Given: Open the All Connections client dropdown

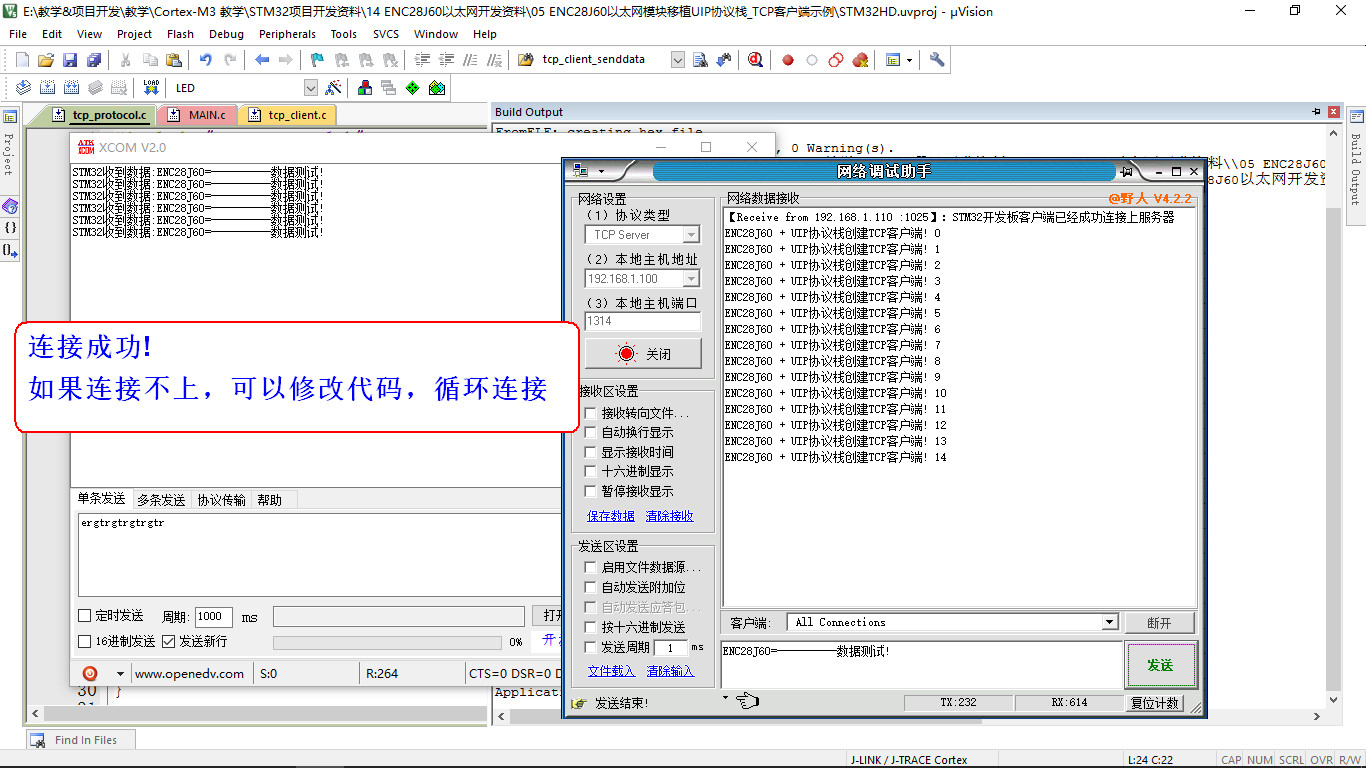Looking at the screenshot, I should tap(1108, 622).
